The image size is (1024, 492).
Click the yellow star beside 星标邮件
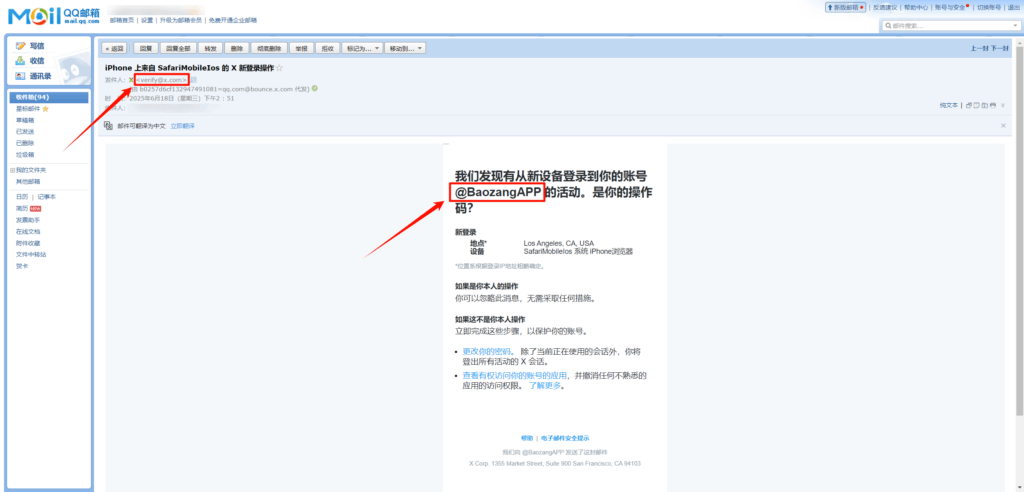(x=46, y=109)
